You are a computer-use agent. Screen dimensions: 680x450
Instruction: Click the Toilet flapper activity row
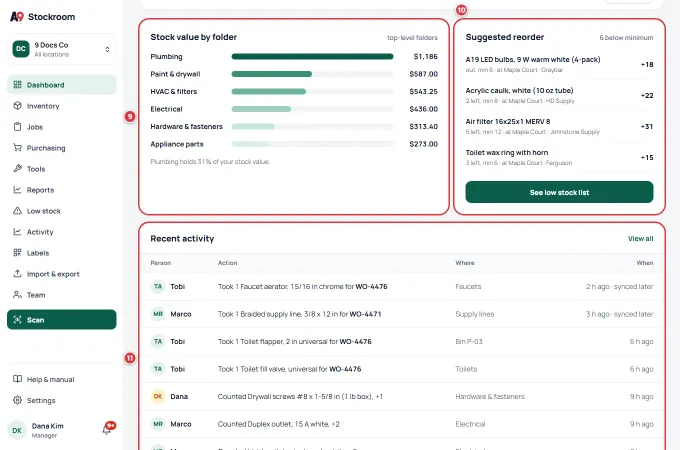(402, 342)
